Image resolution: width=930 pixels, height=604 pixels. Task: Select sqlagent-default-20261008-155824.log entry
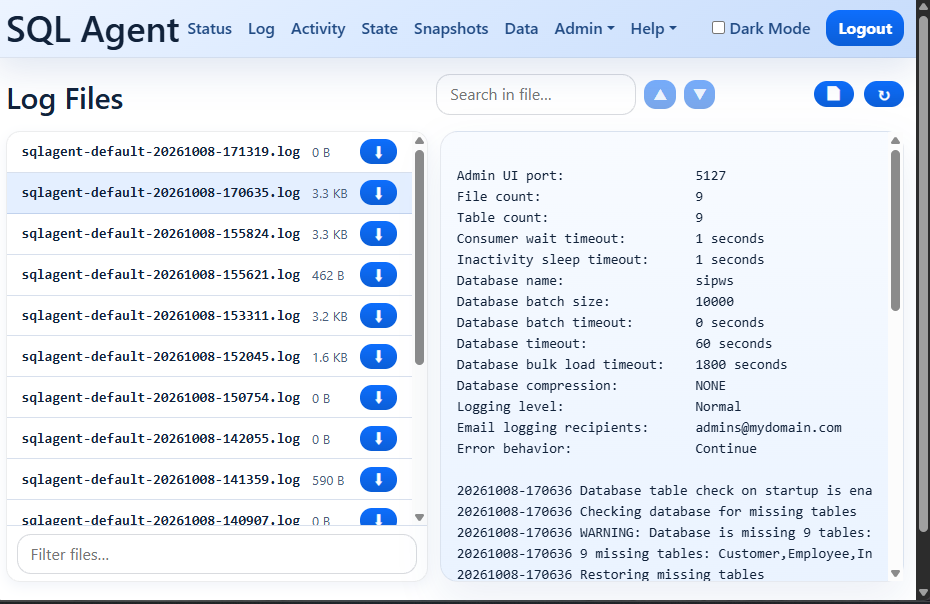209,234
